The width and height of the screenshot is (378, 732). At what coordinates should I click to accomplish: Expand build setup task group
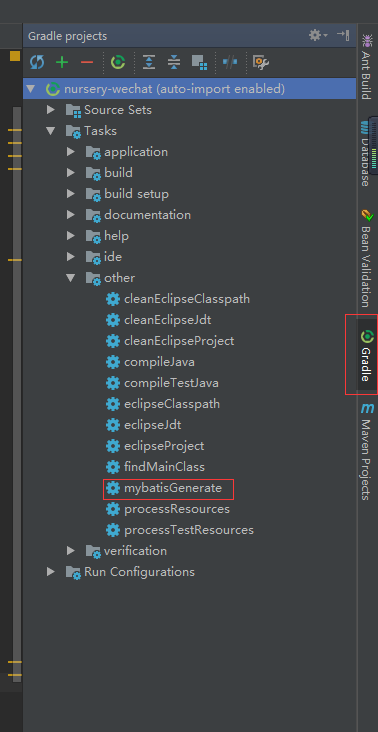click(x=71, y=194)
